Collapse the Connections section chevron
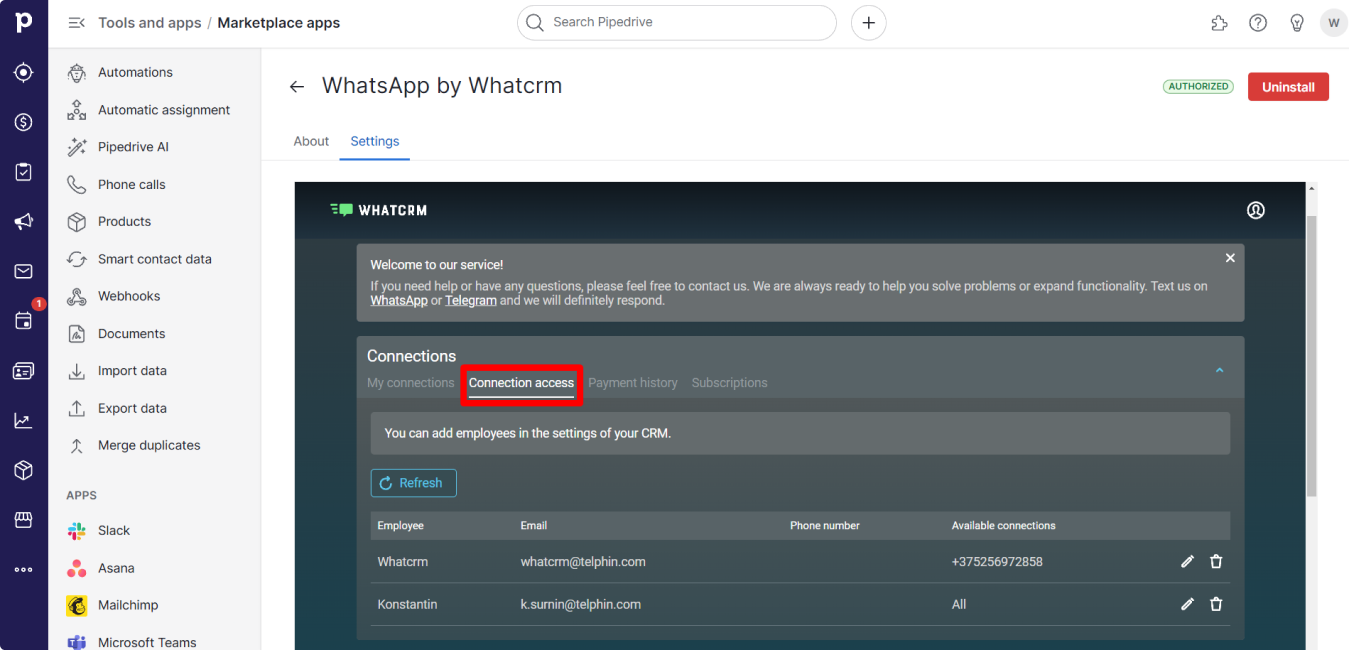The width and height of the screenshot is (1349, 650). tap(1219, 370)
